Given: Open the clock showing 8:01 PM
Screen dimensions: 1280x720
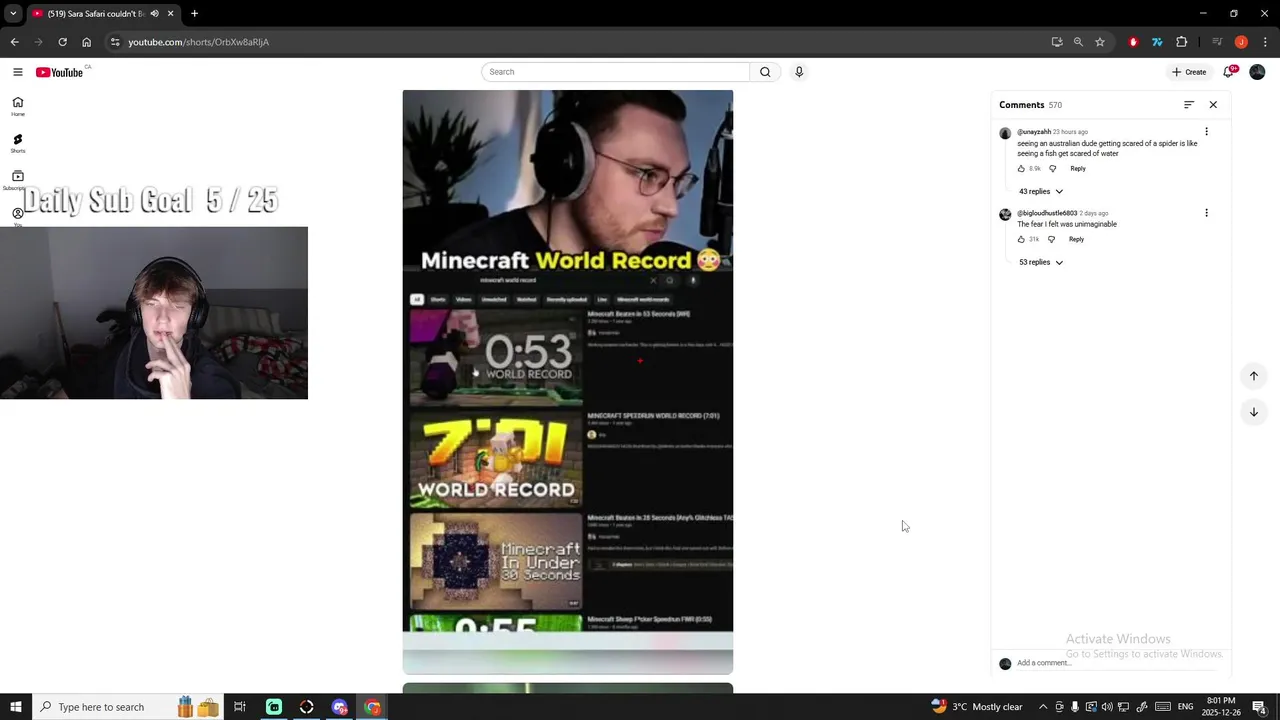Looking at the screenshot, I should tap(1220, 707).
